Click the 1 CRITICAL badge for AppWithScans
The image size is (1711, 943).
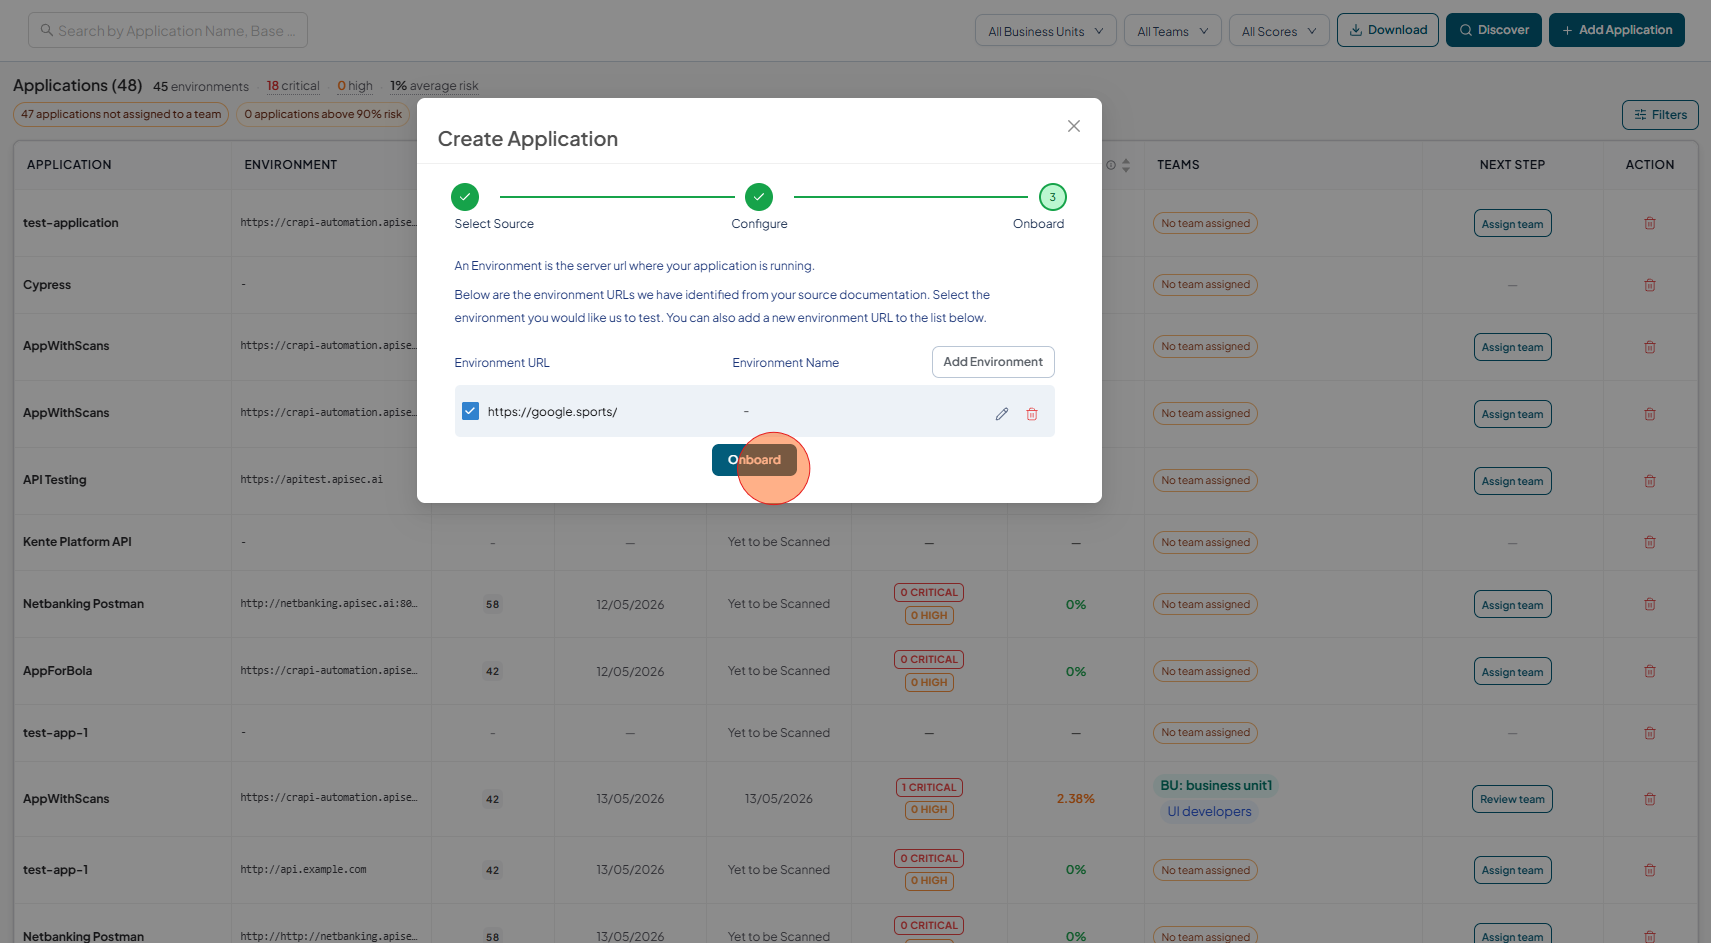[x=929, y=787]
